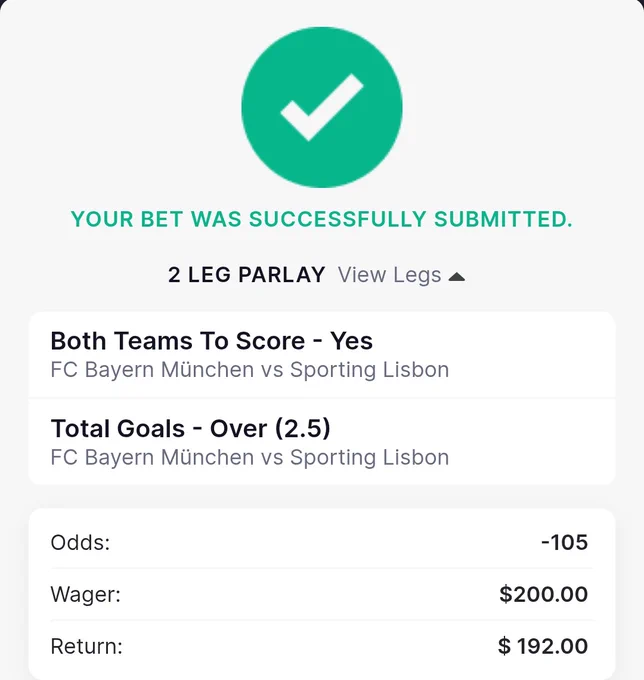The height and width of the screenshot is (680, 644).
Task: Click the bet summary card
Action: (322, 594)
